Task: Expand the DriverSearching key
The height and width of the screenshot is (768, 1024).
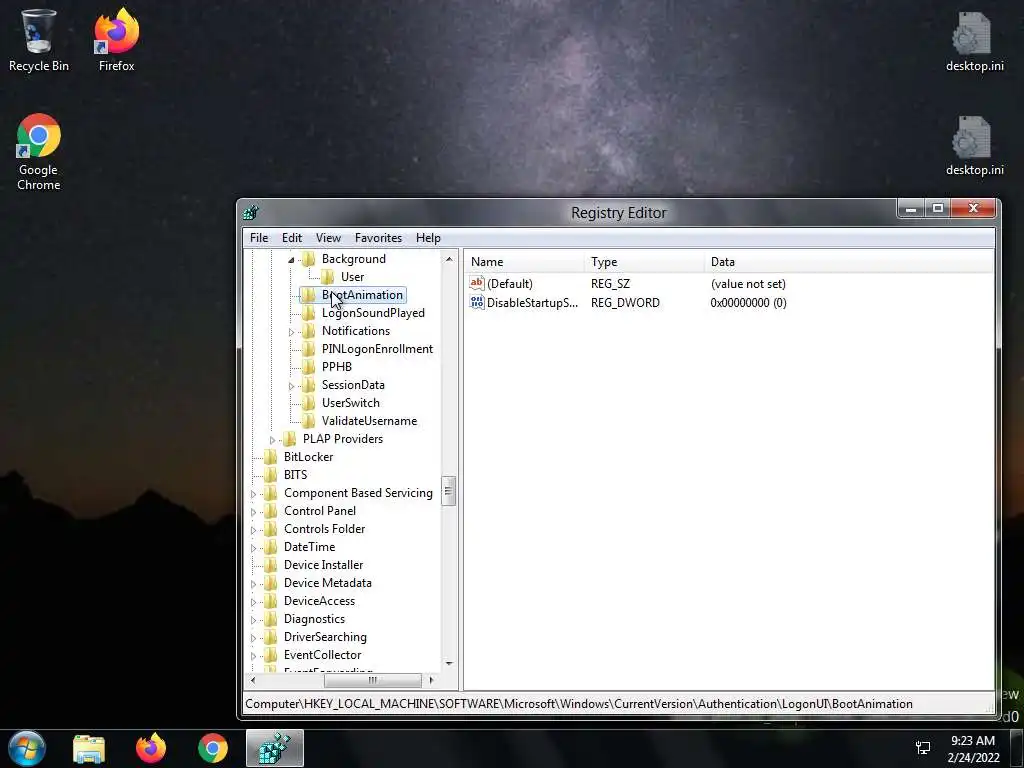Action: pos(253,637)
